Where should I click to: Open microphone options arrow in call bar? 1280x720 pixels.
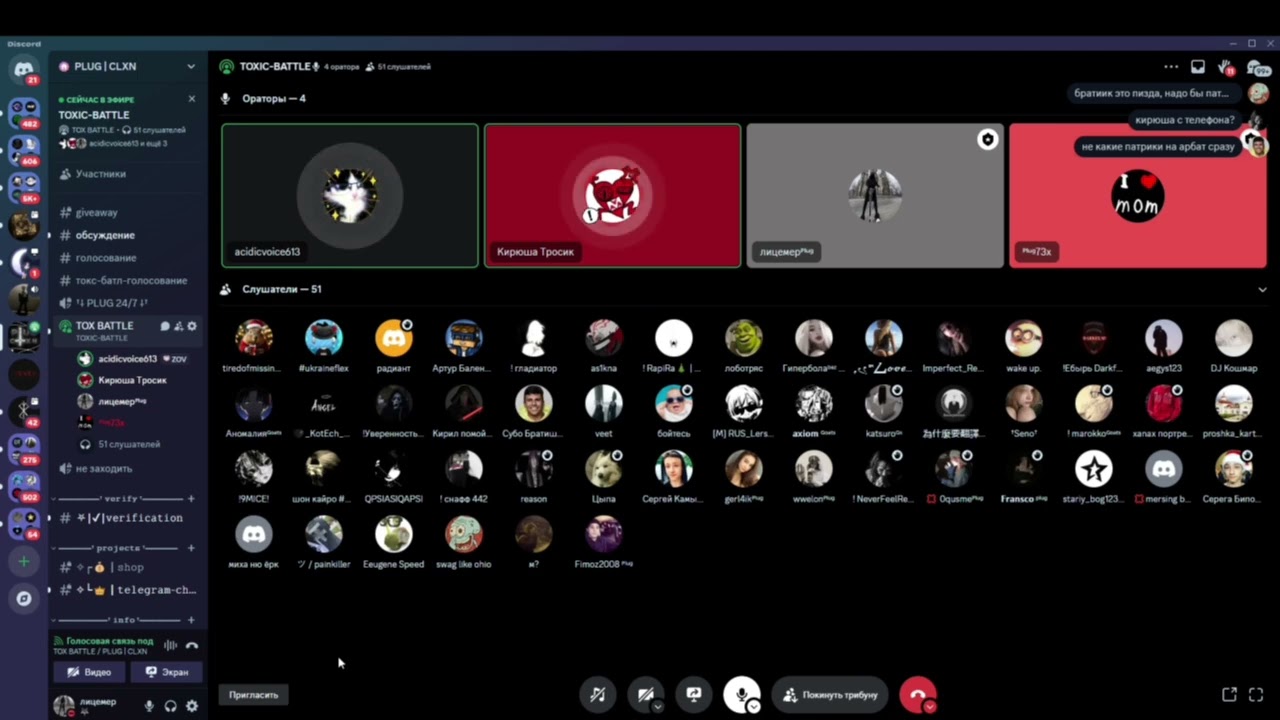pos(754,706)
